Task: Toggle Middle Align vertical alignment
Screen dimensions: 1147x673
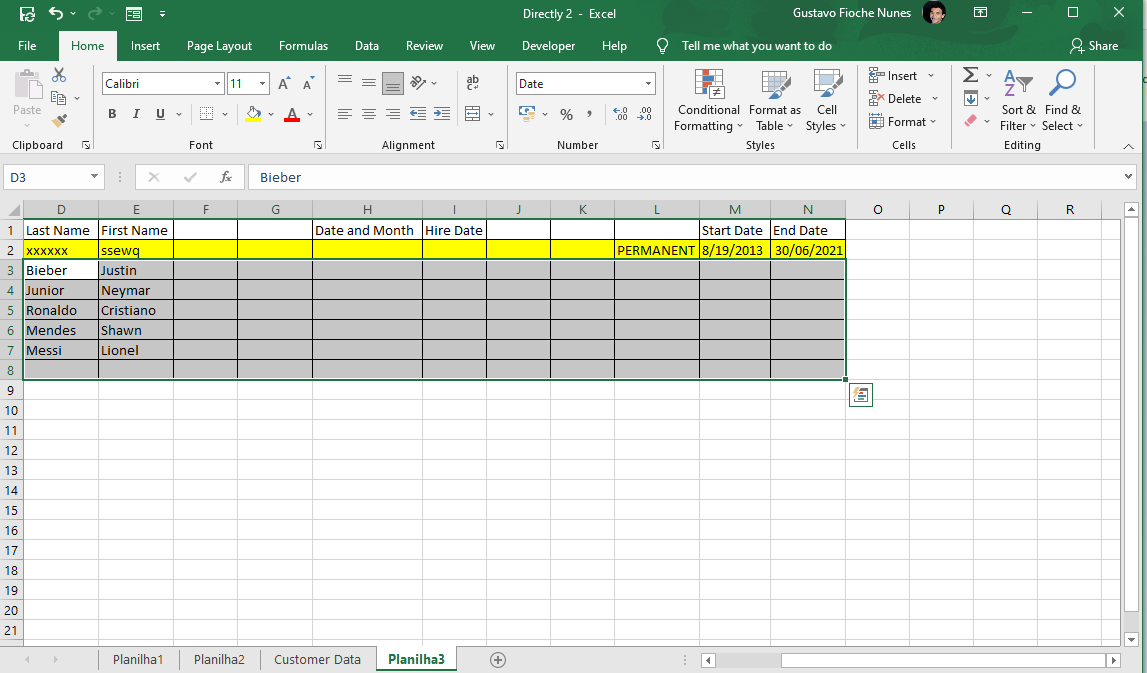Action: tap(369, 83)
